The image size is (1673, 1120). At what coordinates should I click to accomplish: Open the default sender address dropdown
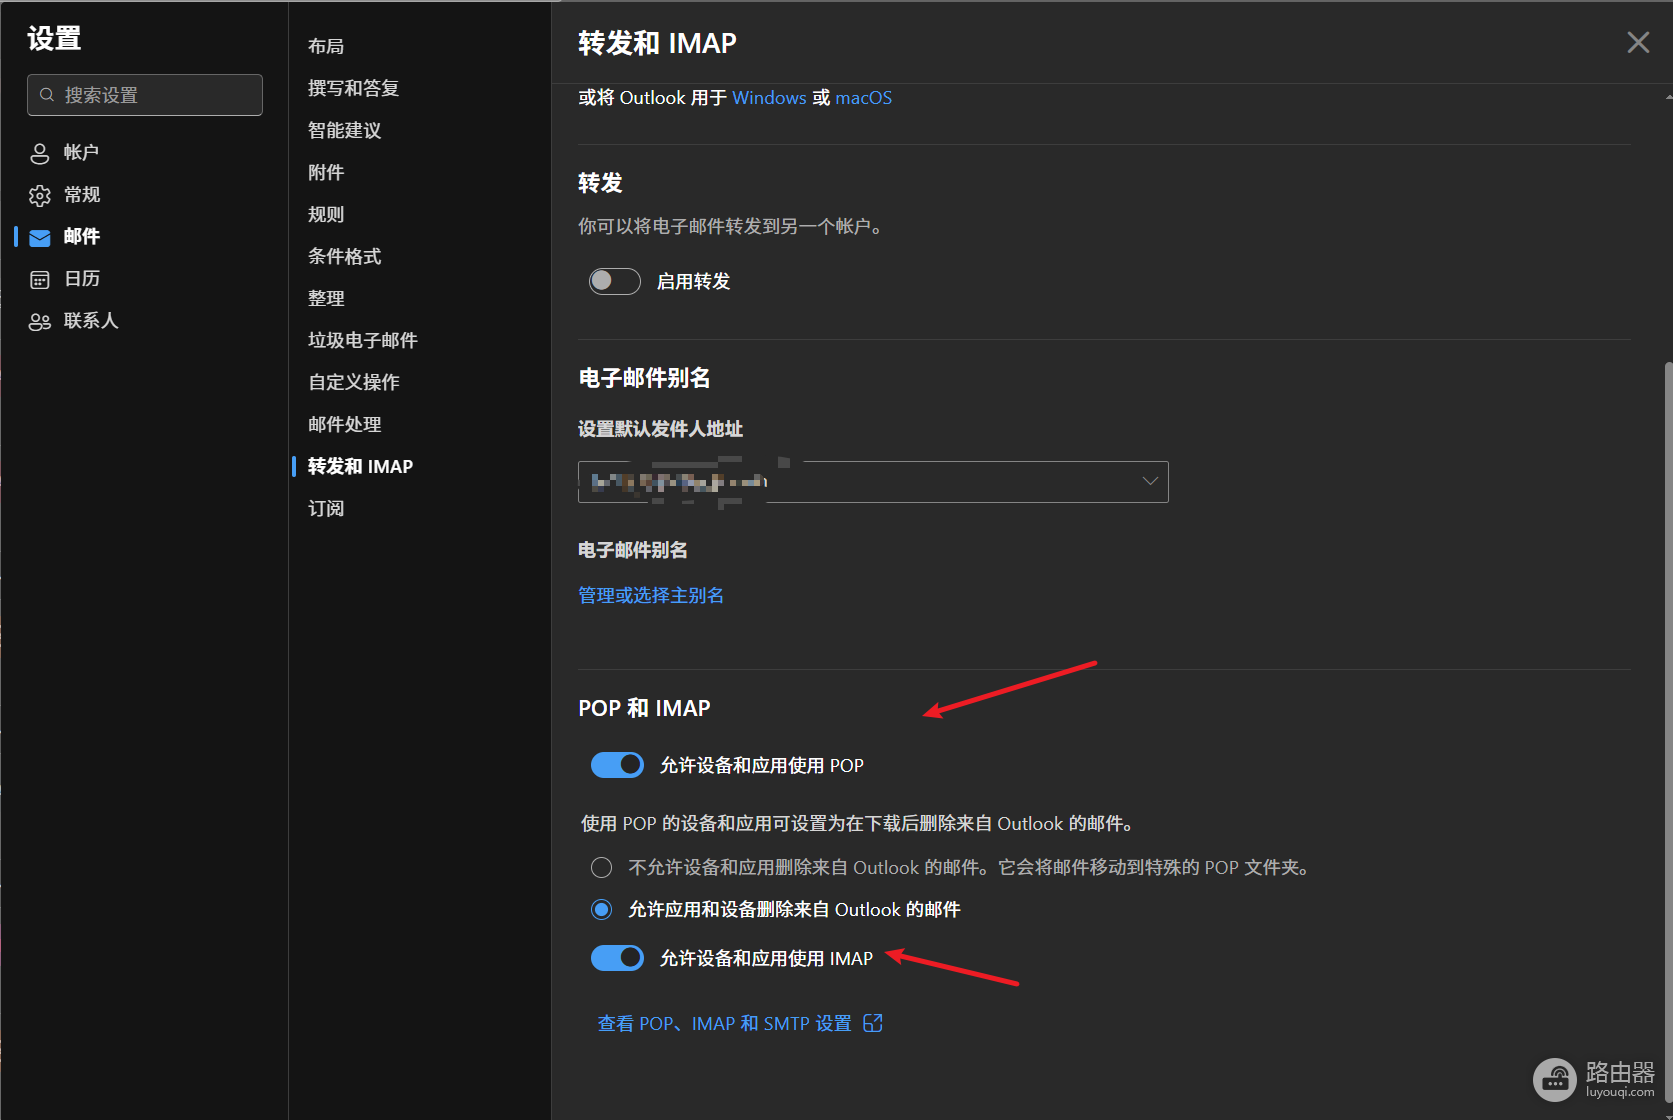coord(873,482)
